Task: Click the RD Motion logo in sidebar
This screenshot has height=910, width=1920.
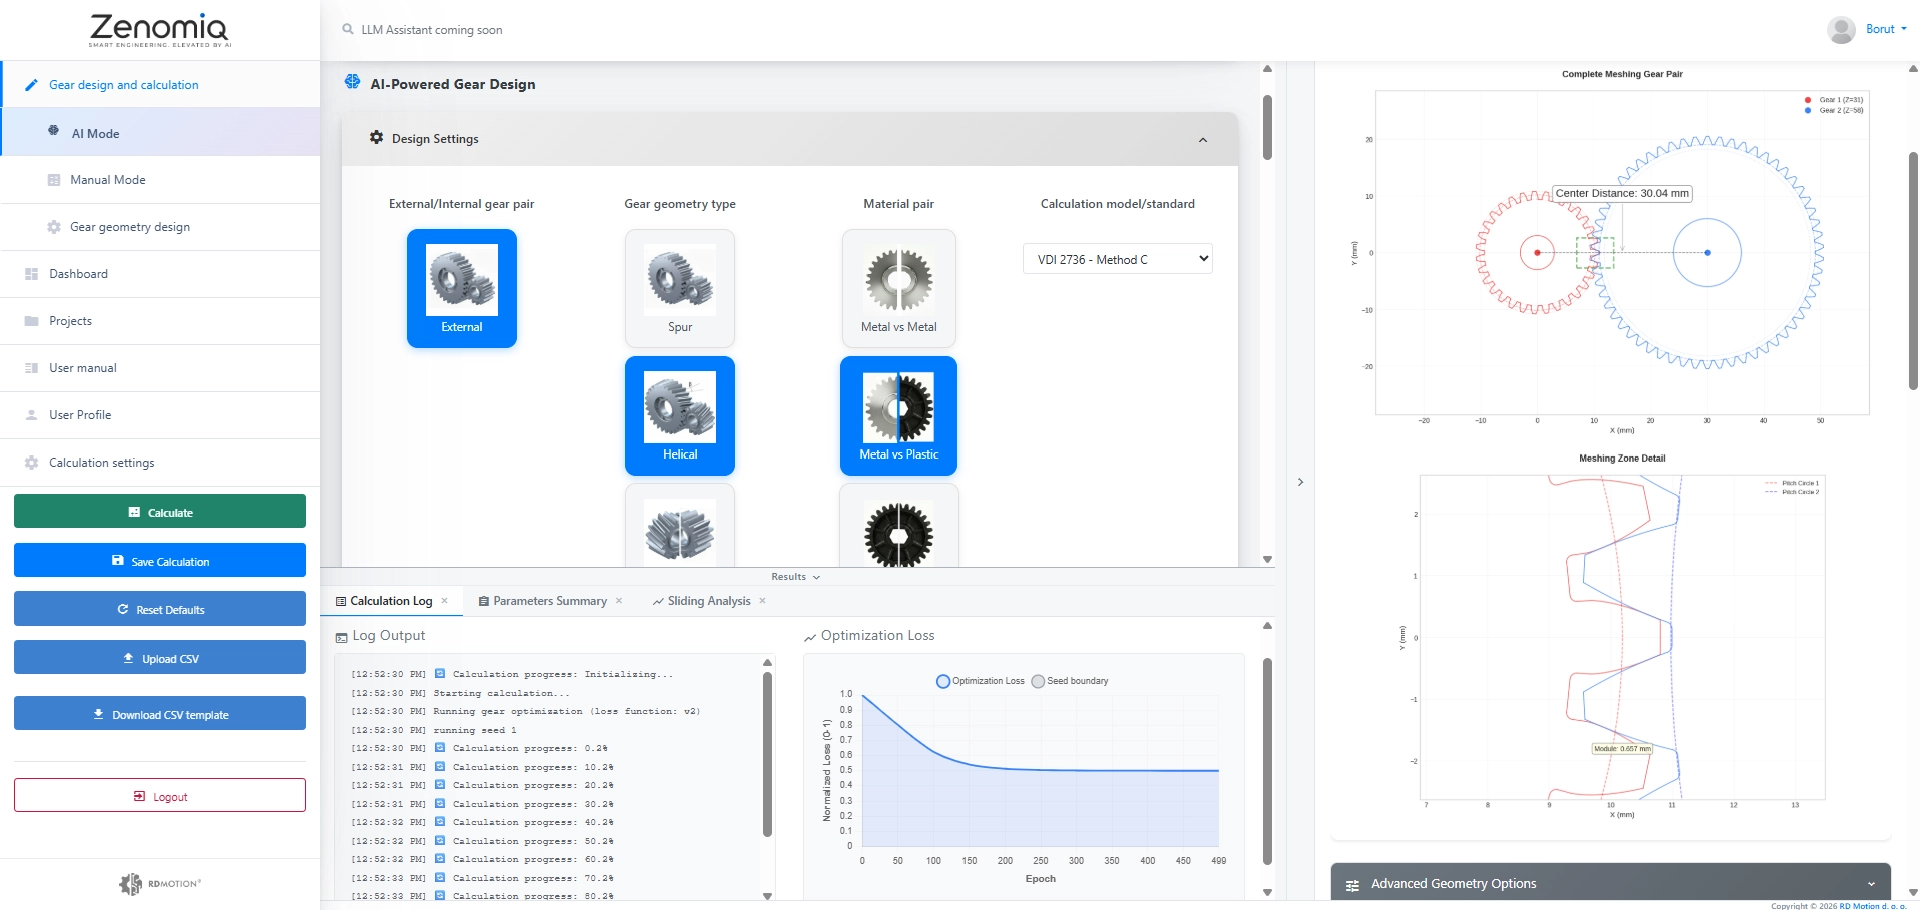Action: point(160,884)
